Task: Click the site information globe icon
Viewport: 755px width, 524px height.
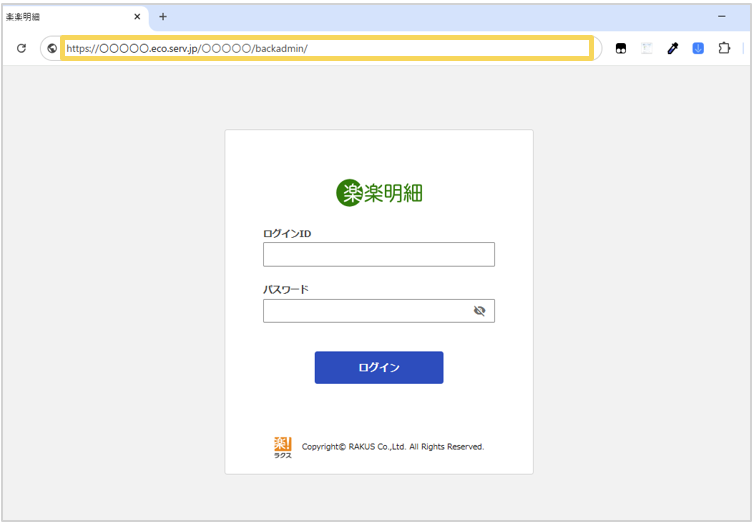Action: [52, 48]
